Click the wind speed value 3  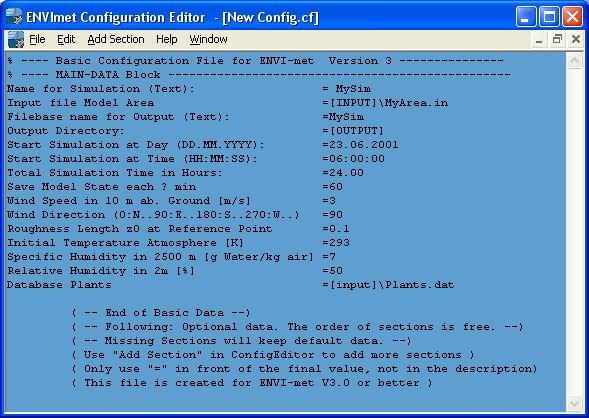[x=332, y=201]
